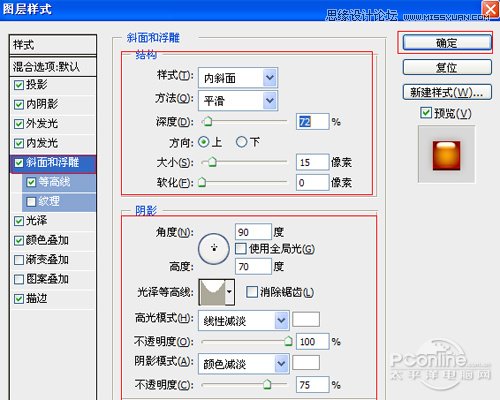Enable the 图案叠加 checkbox
Screen dimensions: 500x400
[19, 279]
